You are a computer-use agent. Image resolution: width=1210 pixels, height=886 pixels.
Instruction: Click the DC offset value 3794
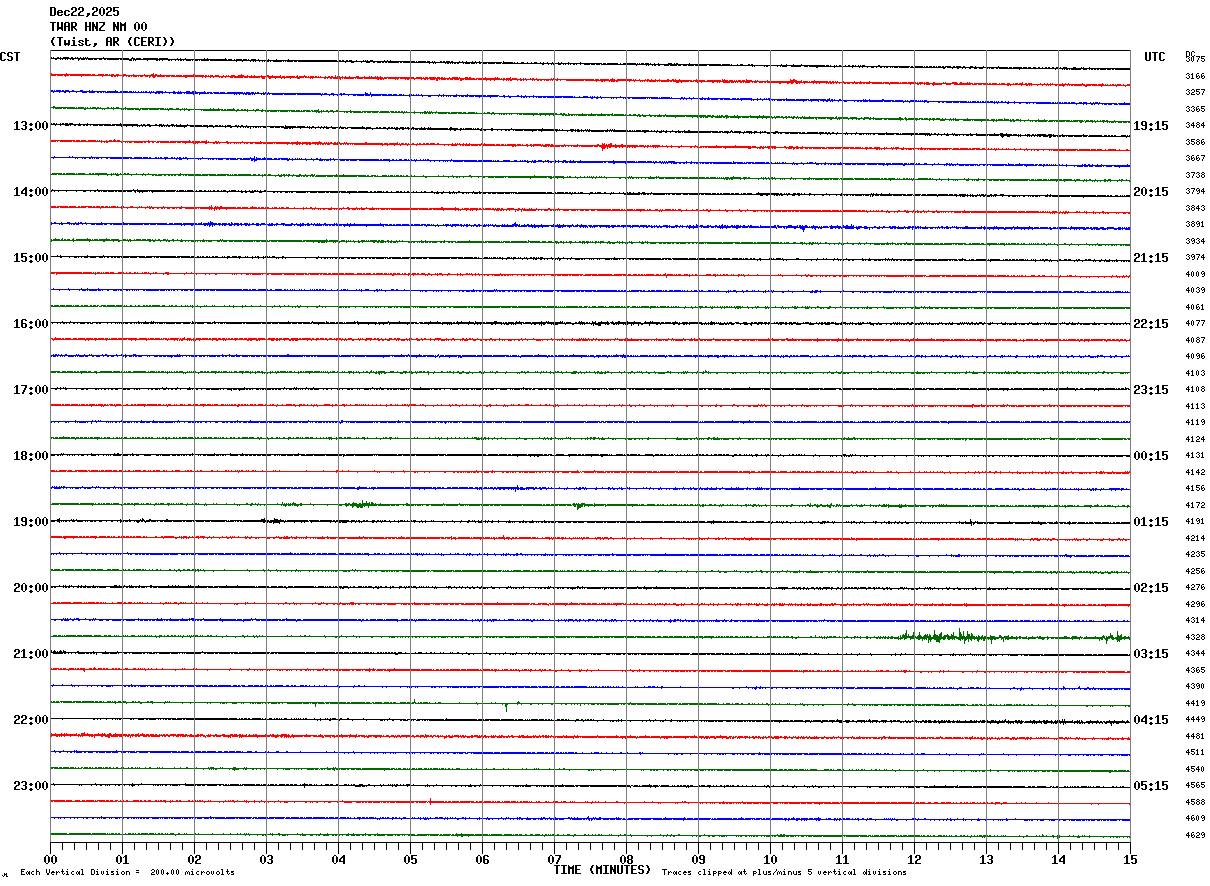pos(1195,192)
